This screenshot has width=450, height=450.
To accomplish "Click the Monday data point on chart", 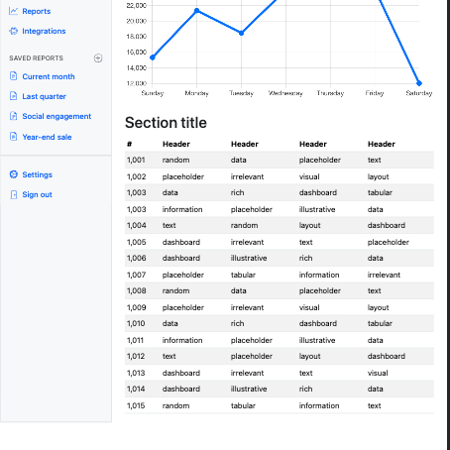I will pos(197,11).
